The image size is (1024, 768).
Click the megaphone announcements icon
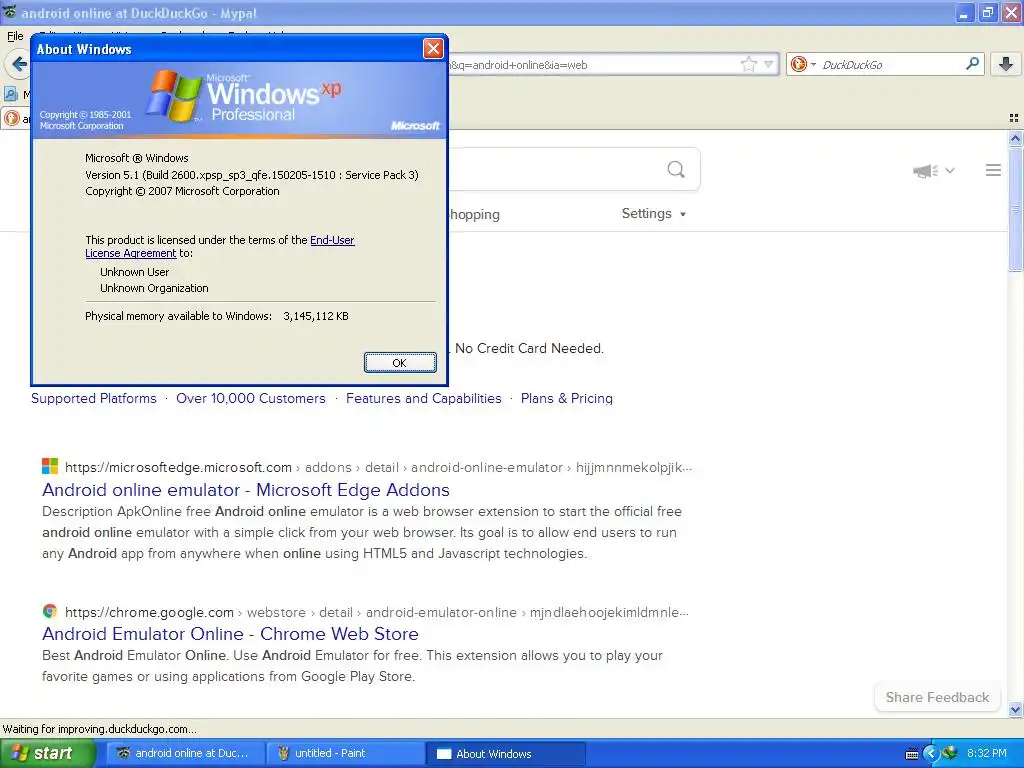pos(925,170)
